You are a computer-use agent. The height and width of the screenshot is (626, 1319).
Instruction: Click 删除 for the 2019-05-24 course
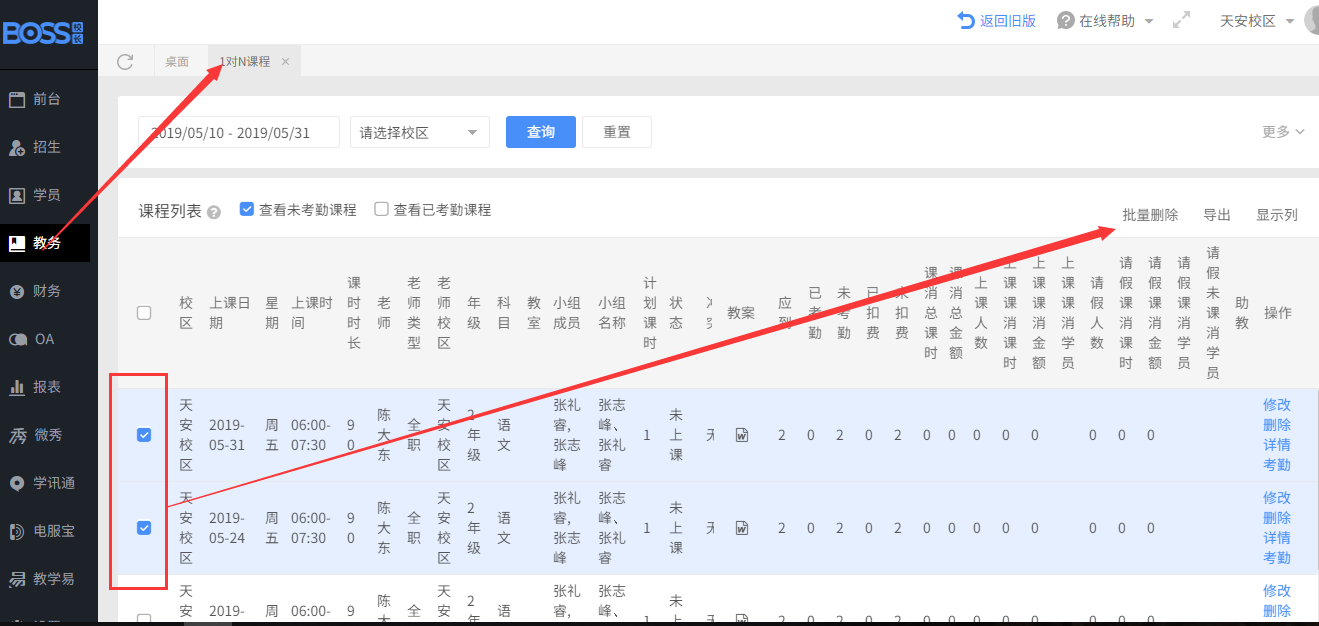click(x=1277, y=518)
